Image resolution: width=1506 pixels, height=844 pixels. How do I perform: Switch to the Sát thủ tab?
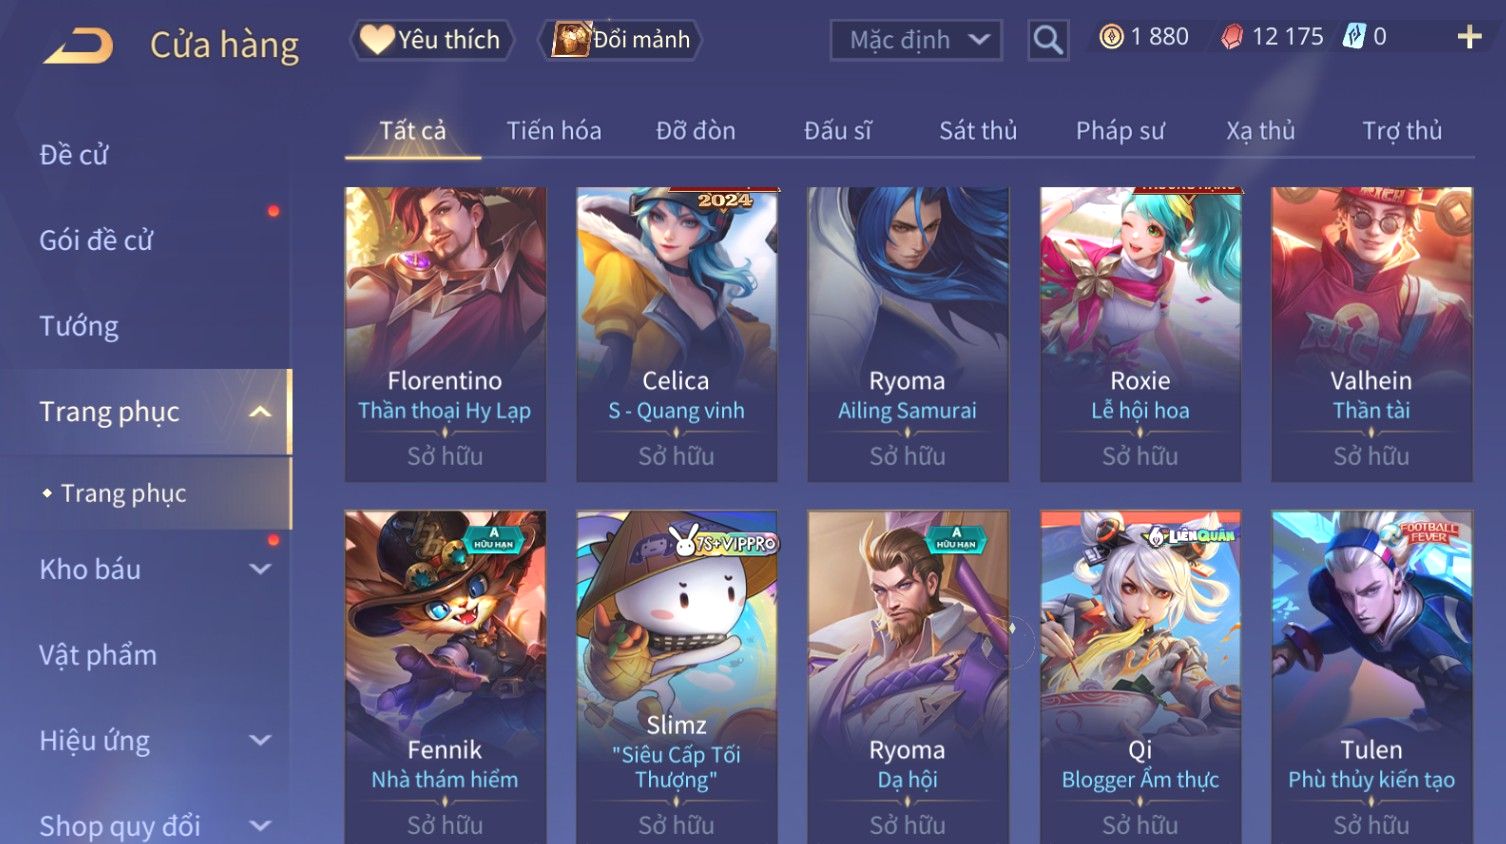tap(977, 131)
